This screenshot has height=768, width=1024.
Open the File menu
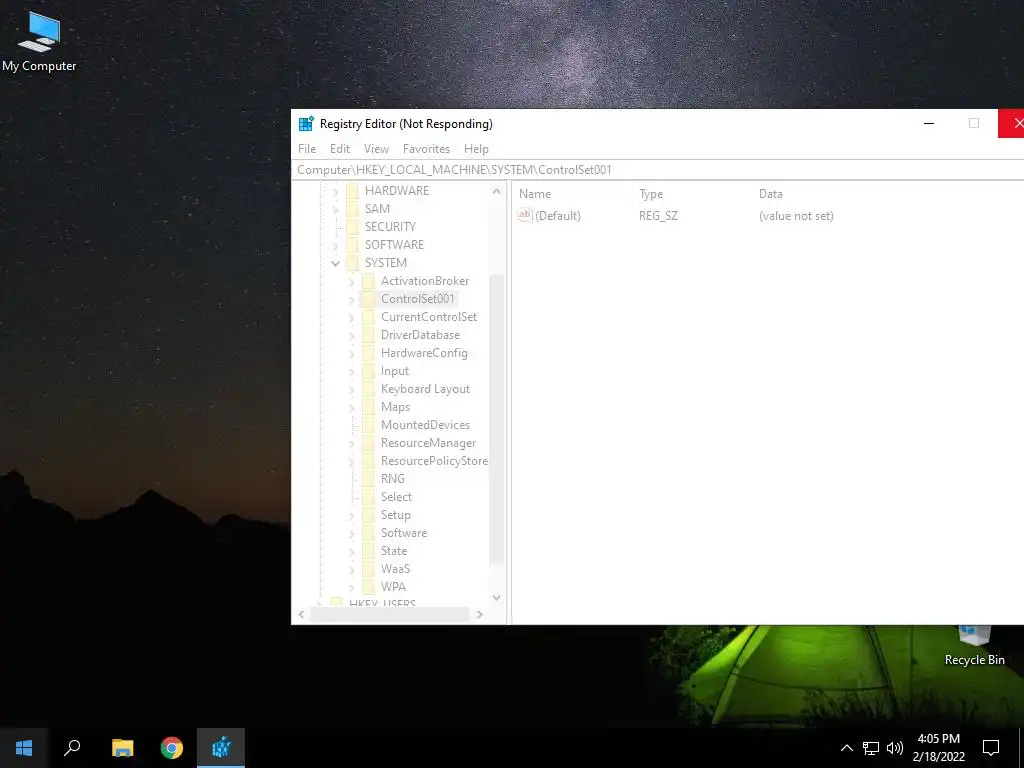(307, 149)
